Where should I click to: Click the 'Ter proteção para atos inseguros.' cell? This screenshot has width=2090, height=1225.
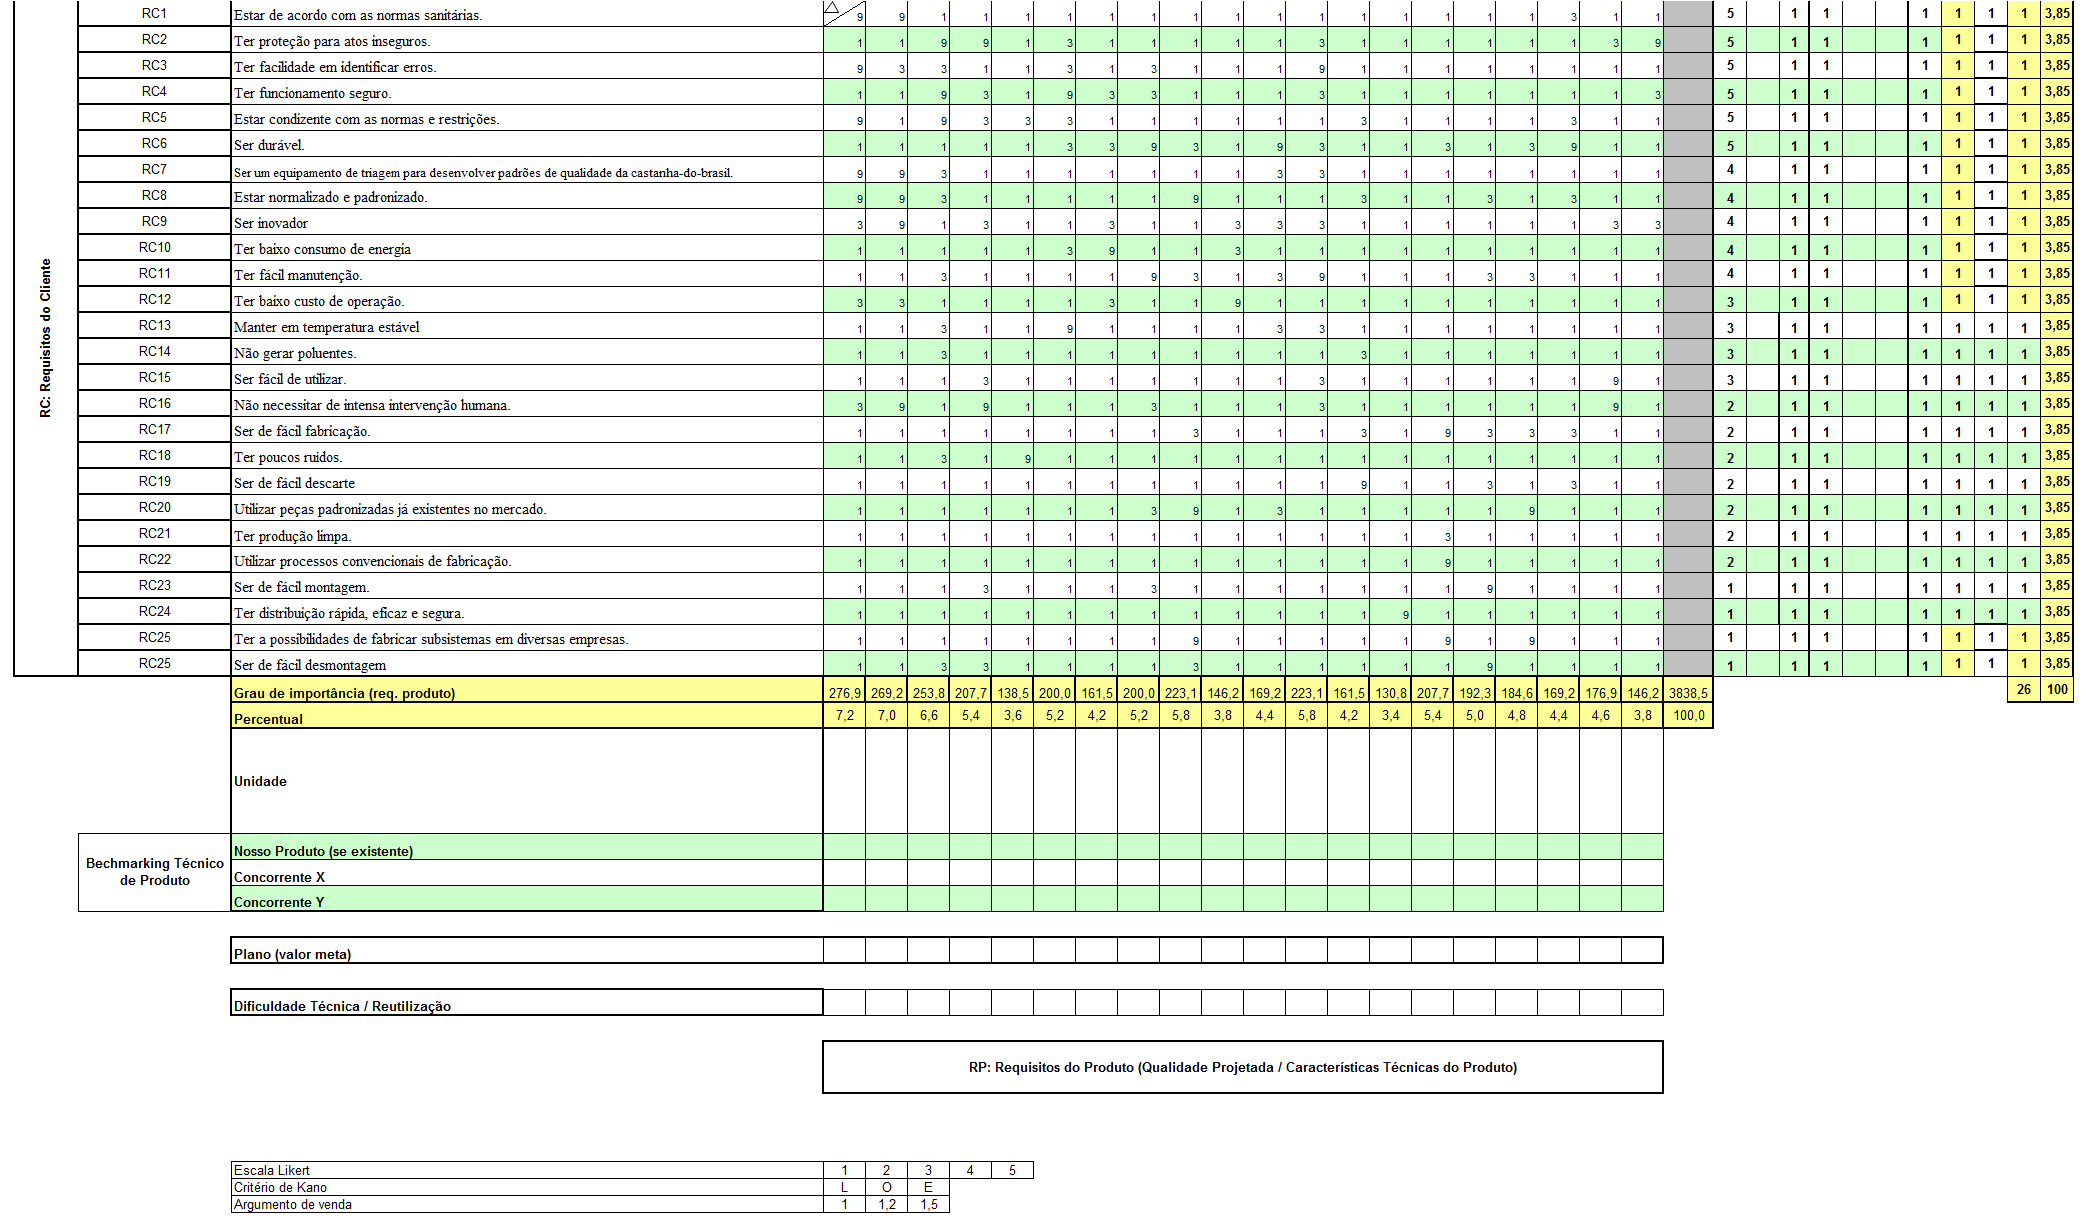(x=527, y=40)
